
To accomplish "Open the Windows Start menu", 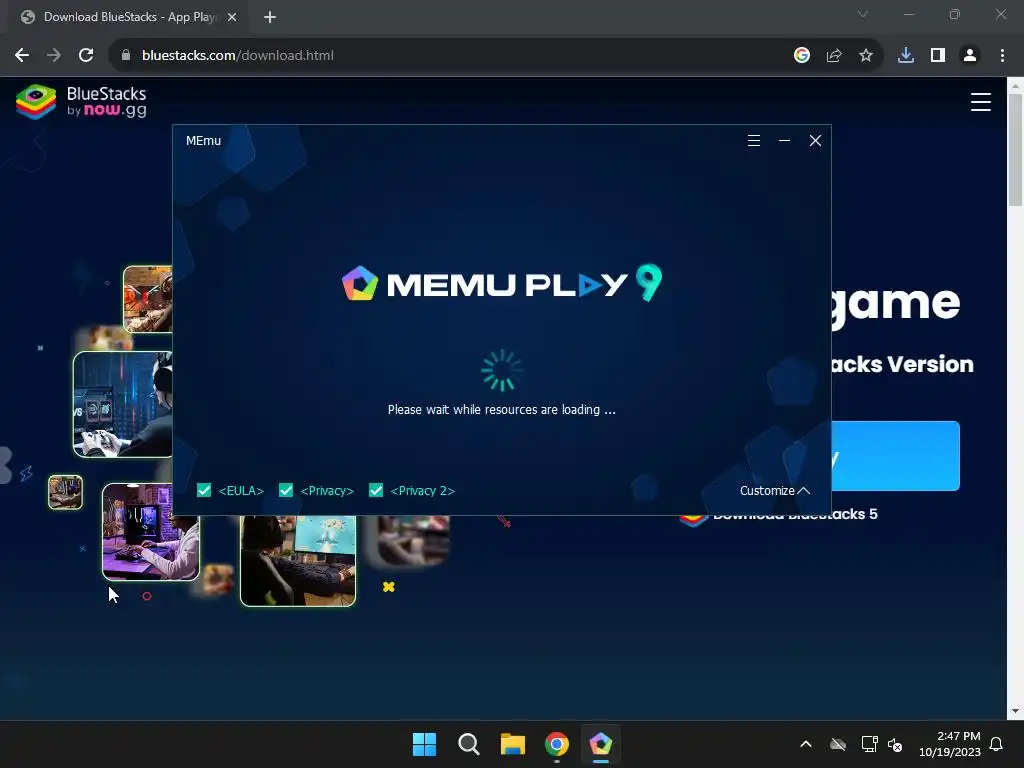I will coord(424,744).
